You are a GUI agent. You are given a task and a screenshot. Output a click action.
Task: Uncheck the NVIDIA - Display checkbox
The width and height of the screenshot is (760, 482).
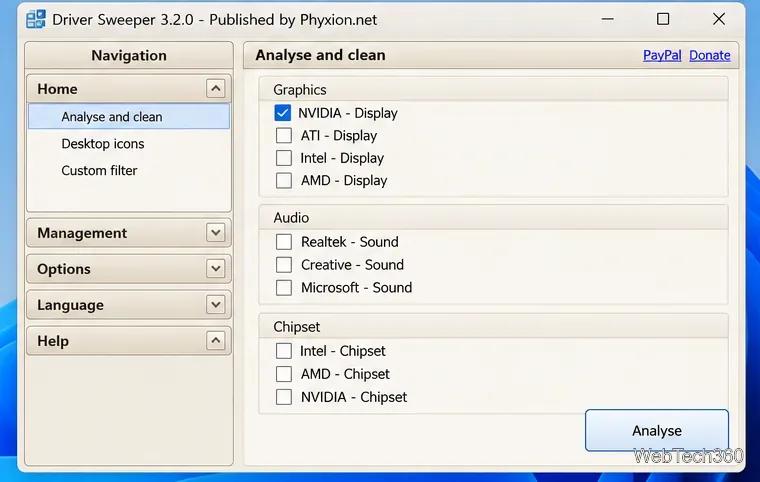[x=283, y=113]
